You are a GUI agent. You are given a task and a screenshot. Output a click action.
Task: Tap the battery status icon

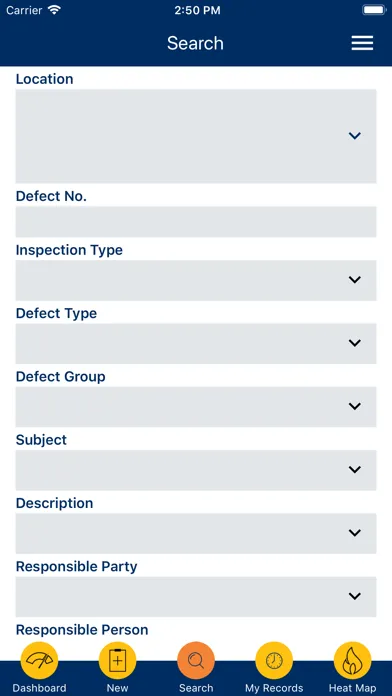point(374,10)
